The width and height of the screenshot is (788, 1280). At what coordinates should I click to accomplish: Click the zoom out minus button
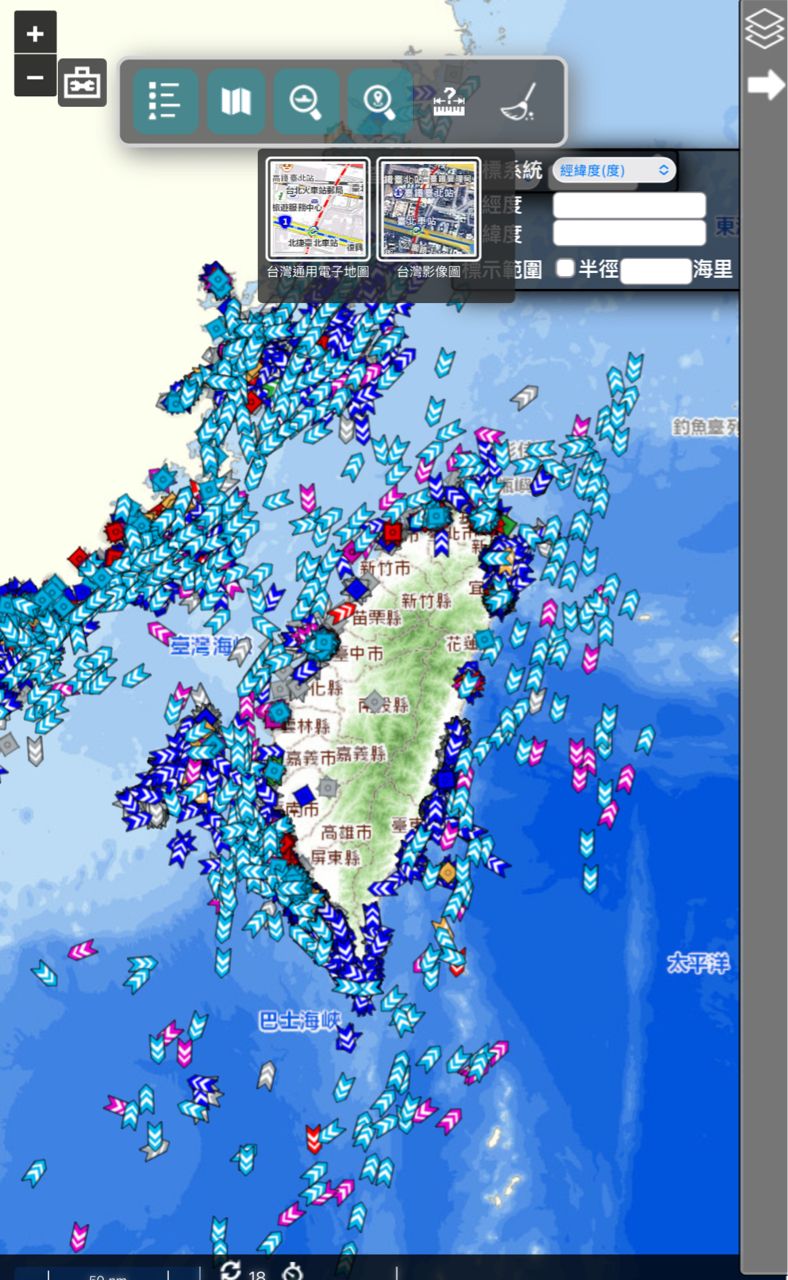[35, 76]
